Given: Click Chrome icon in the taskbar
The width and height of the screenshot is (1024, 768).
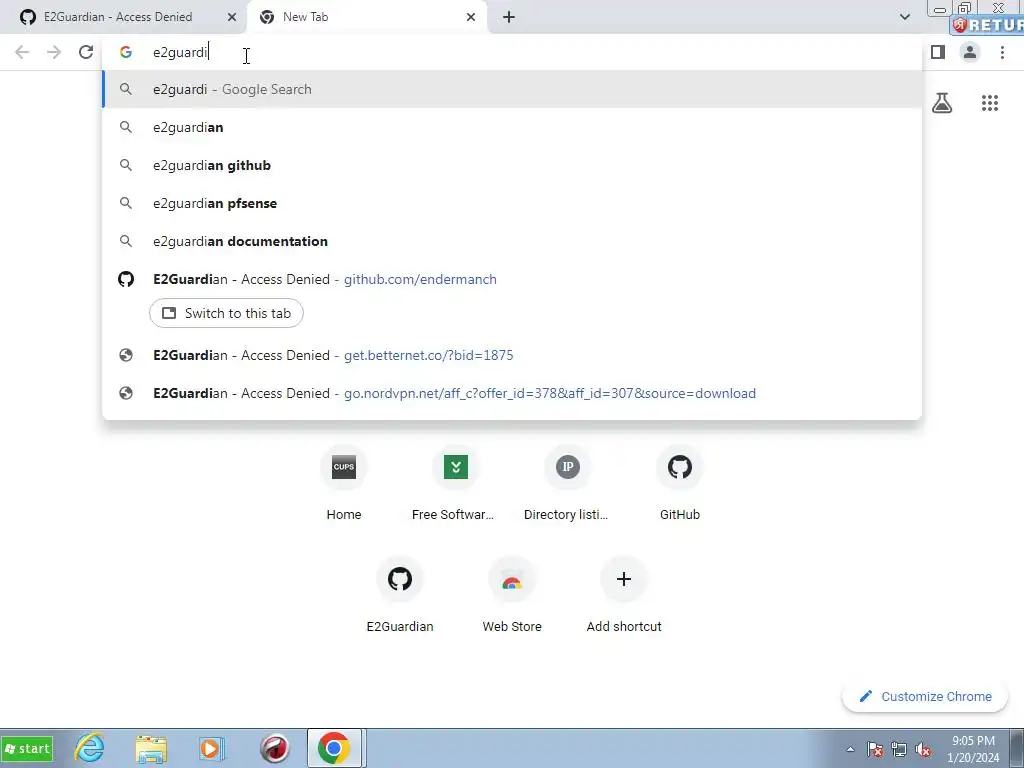Looking at the screenshot, I should point(334,748).
